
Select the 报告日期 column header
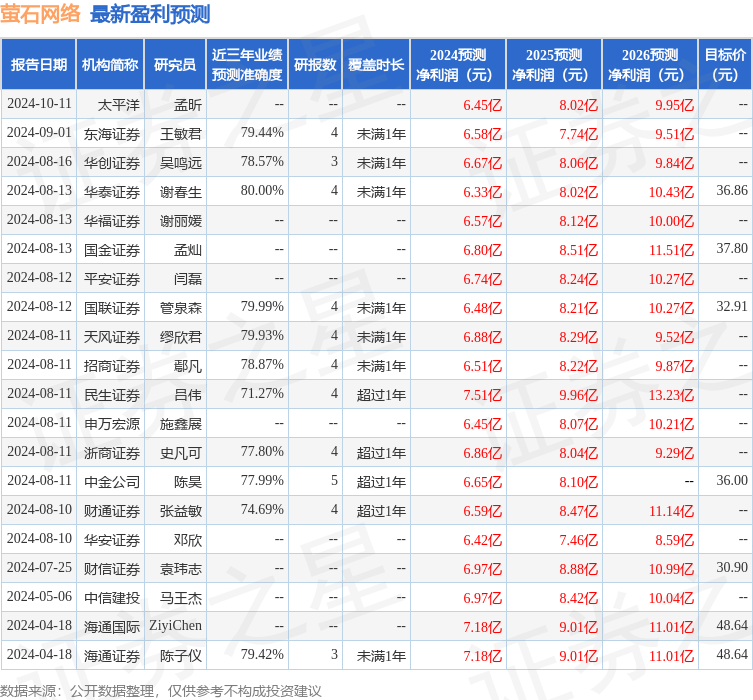click(x=38, y=64)
